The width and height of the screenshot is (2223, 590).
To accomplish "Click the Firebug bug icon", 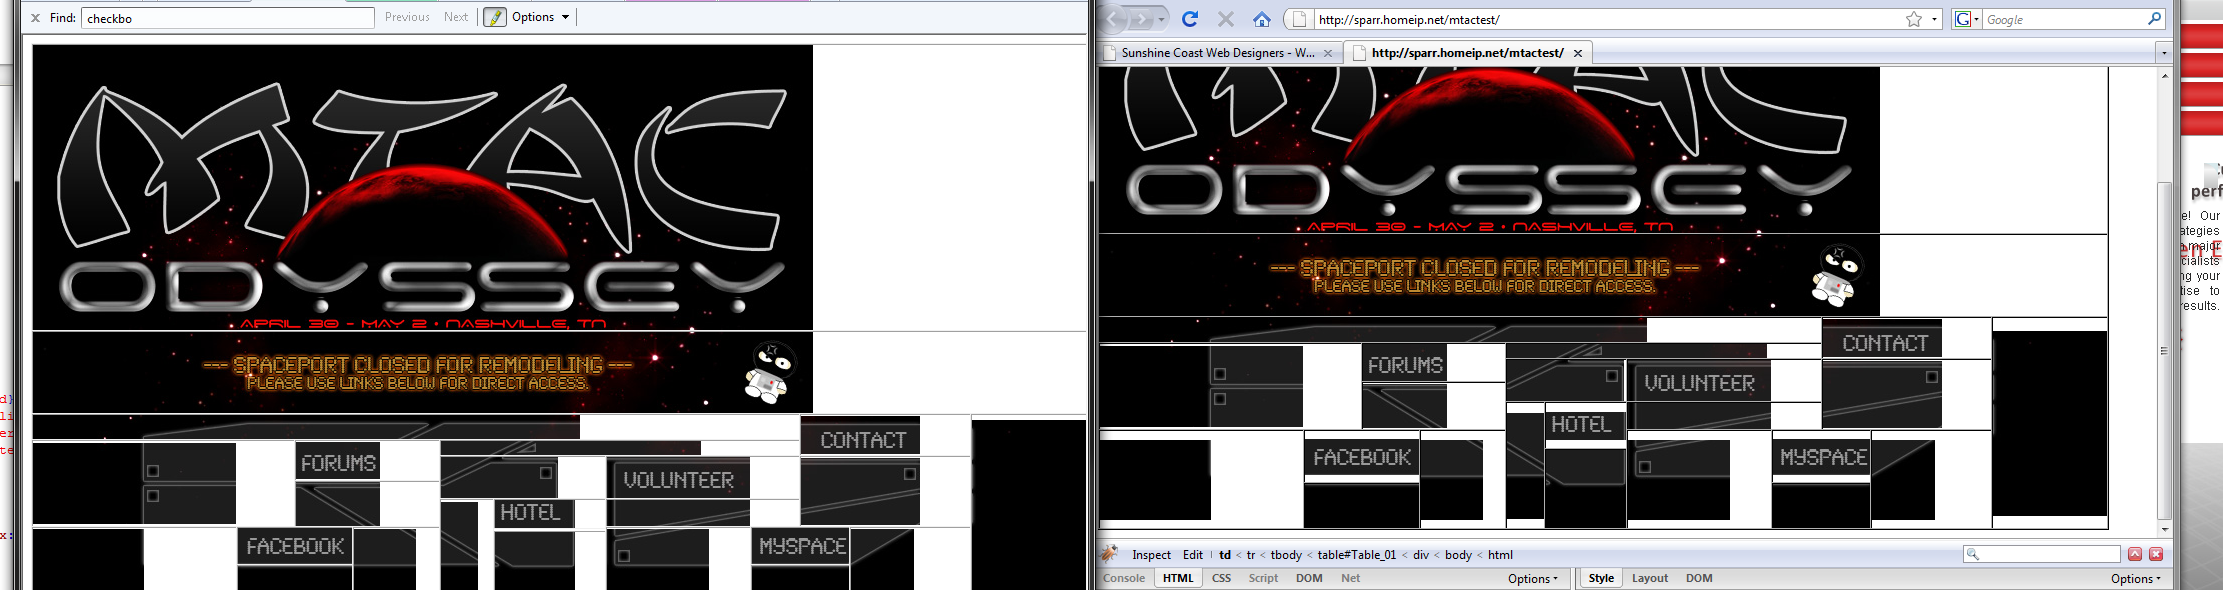I will coord(1110,554).
